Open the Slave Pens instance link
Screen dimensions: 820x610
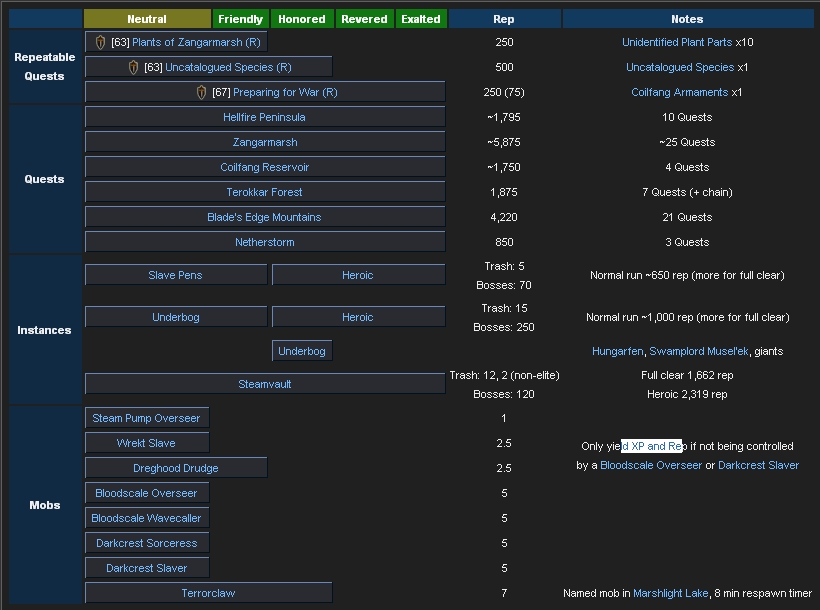click(x=175, y=275)
